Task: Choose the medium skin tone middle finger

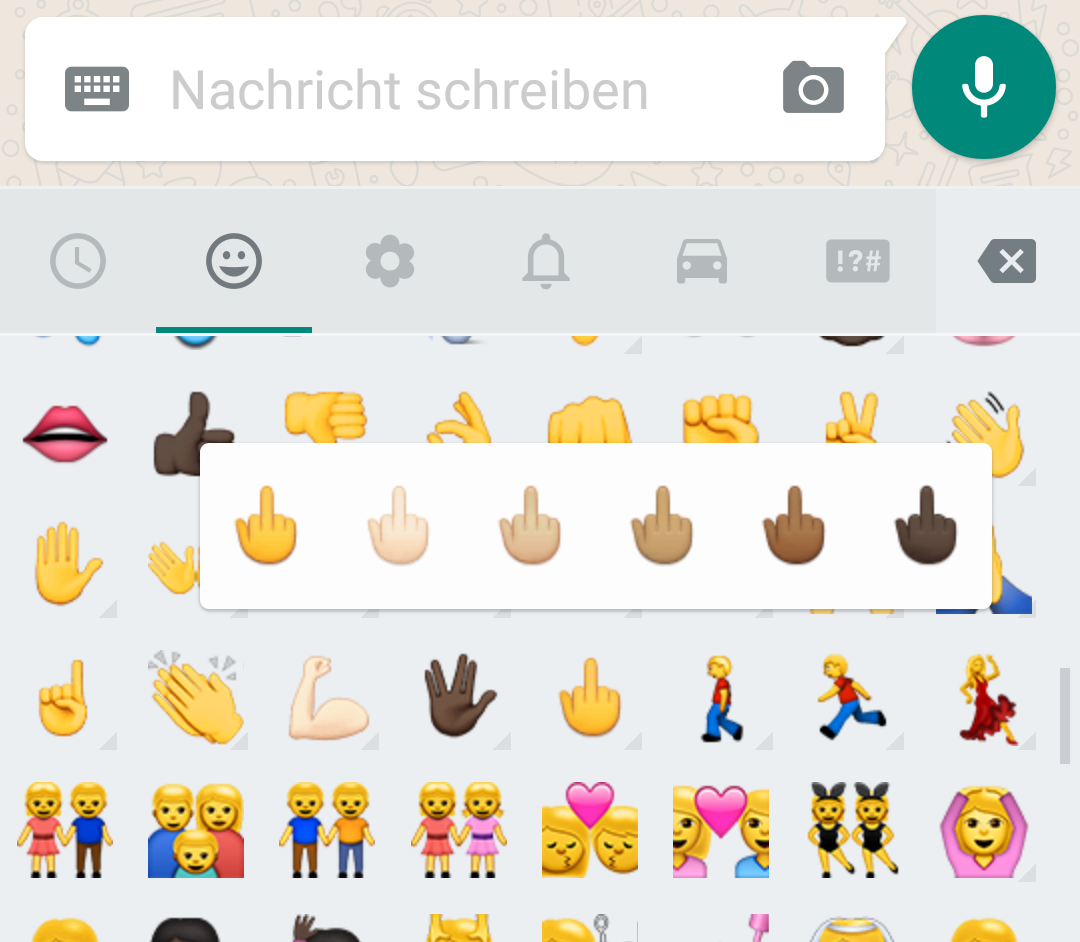Action: pos(662,525)
